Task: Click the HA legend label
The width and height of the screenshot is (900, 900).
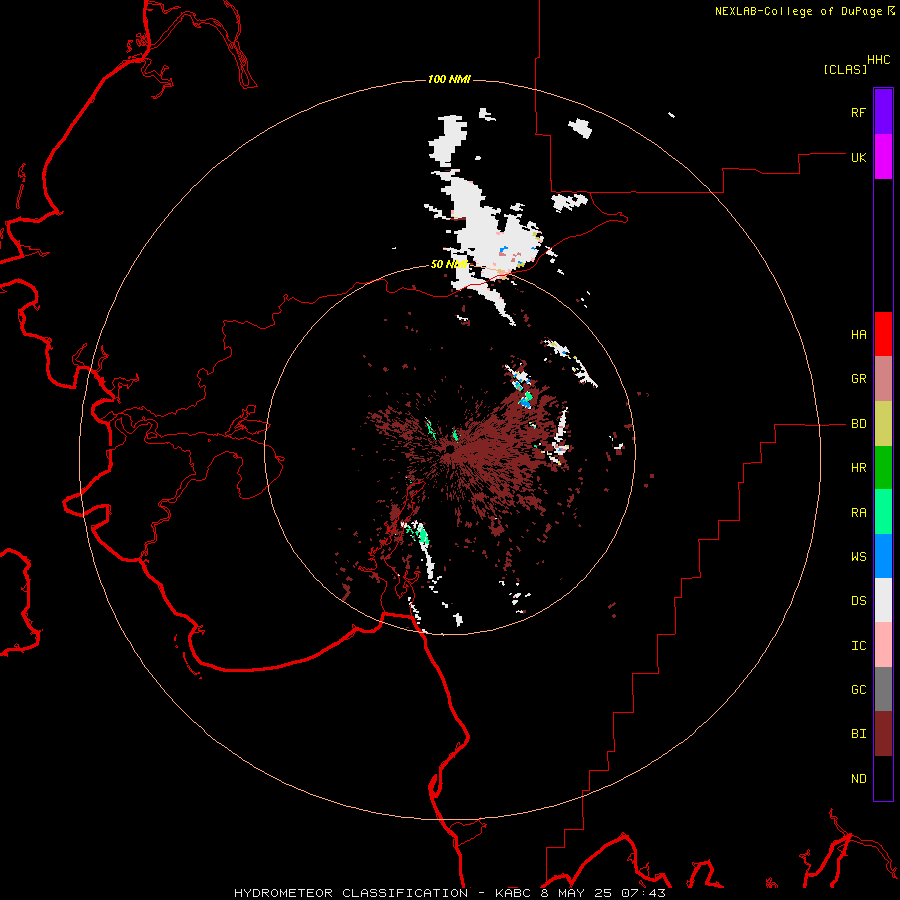Action: pyautogui.click(x=858, y=335)
